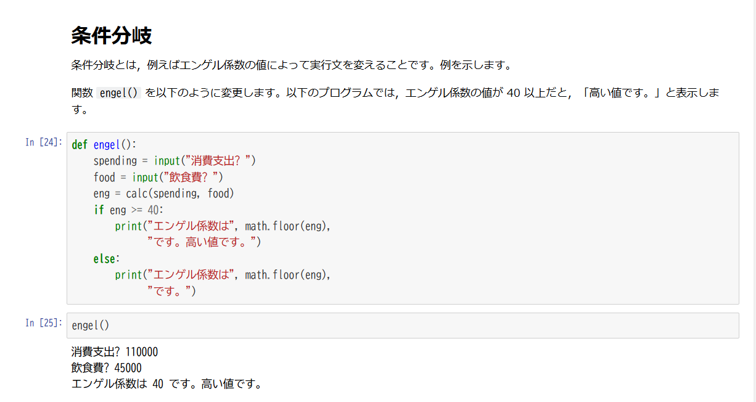Viewport: 756px width, 402px height.
Task: Click the inline engel() code in the paragraph
Action: coord(119,92)
